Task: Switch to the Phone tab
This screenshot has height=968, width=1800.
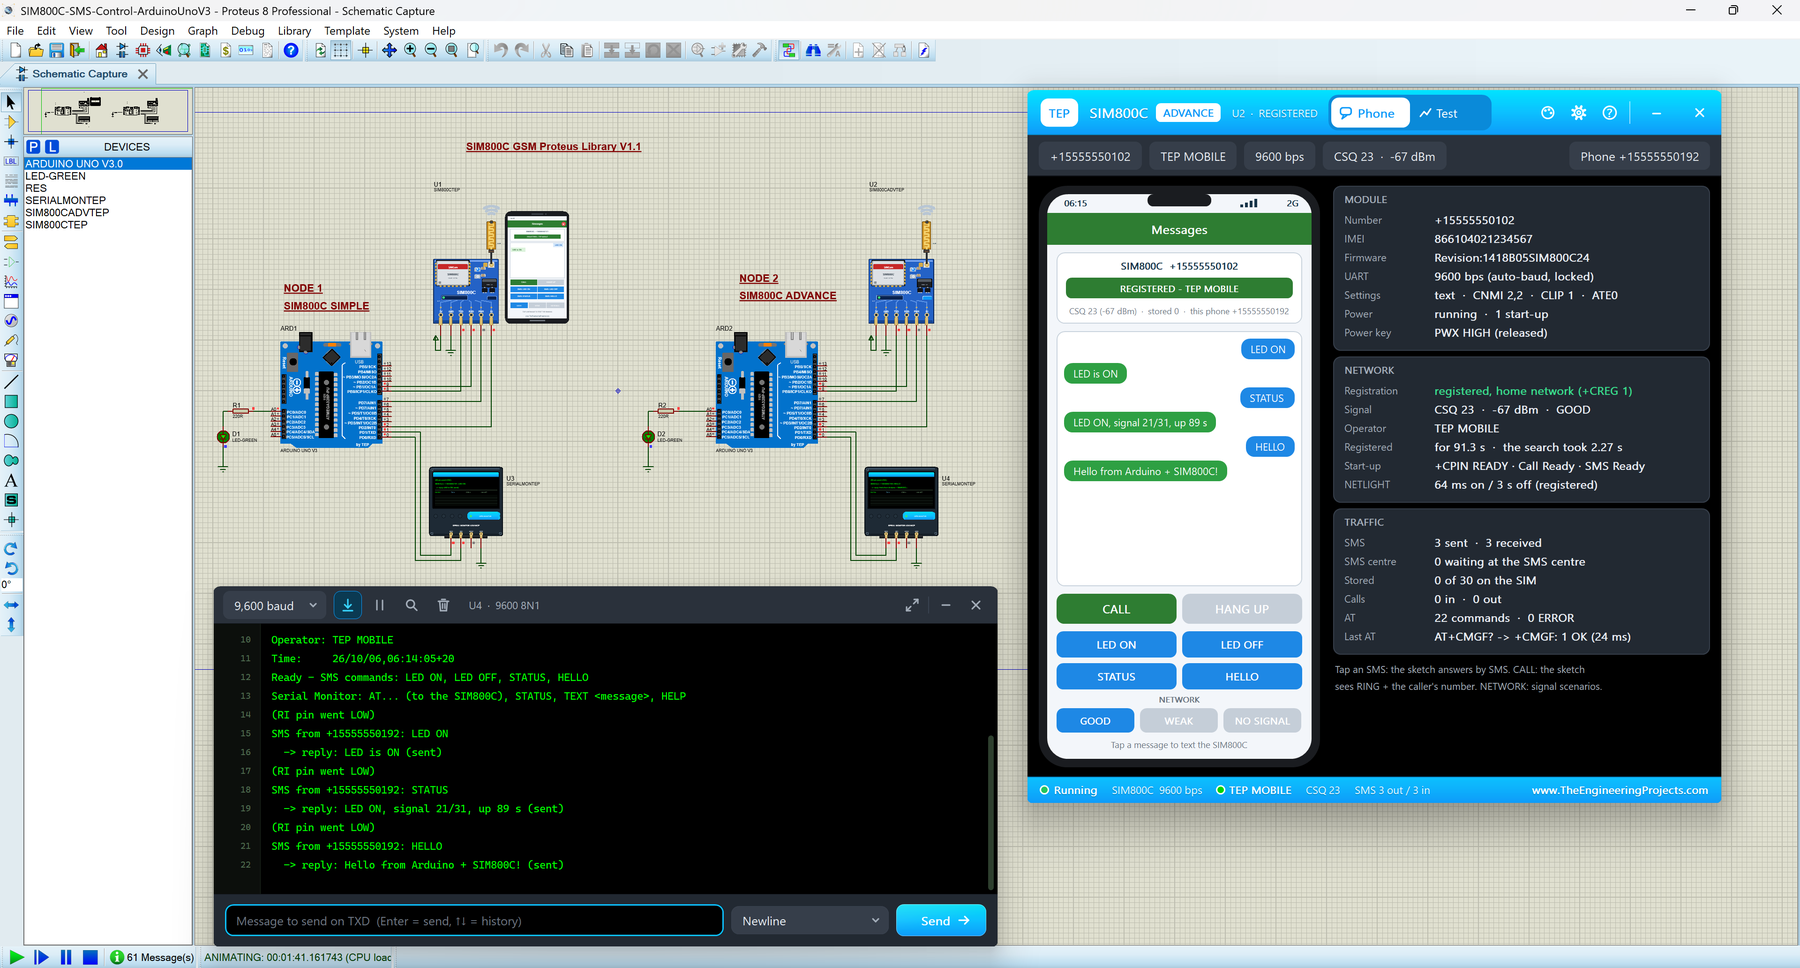Action: click(x=1369, y=113)
